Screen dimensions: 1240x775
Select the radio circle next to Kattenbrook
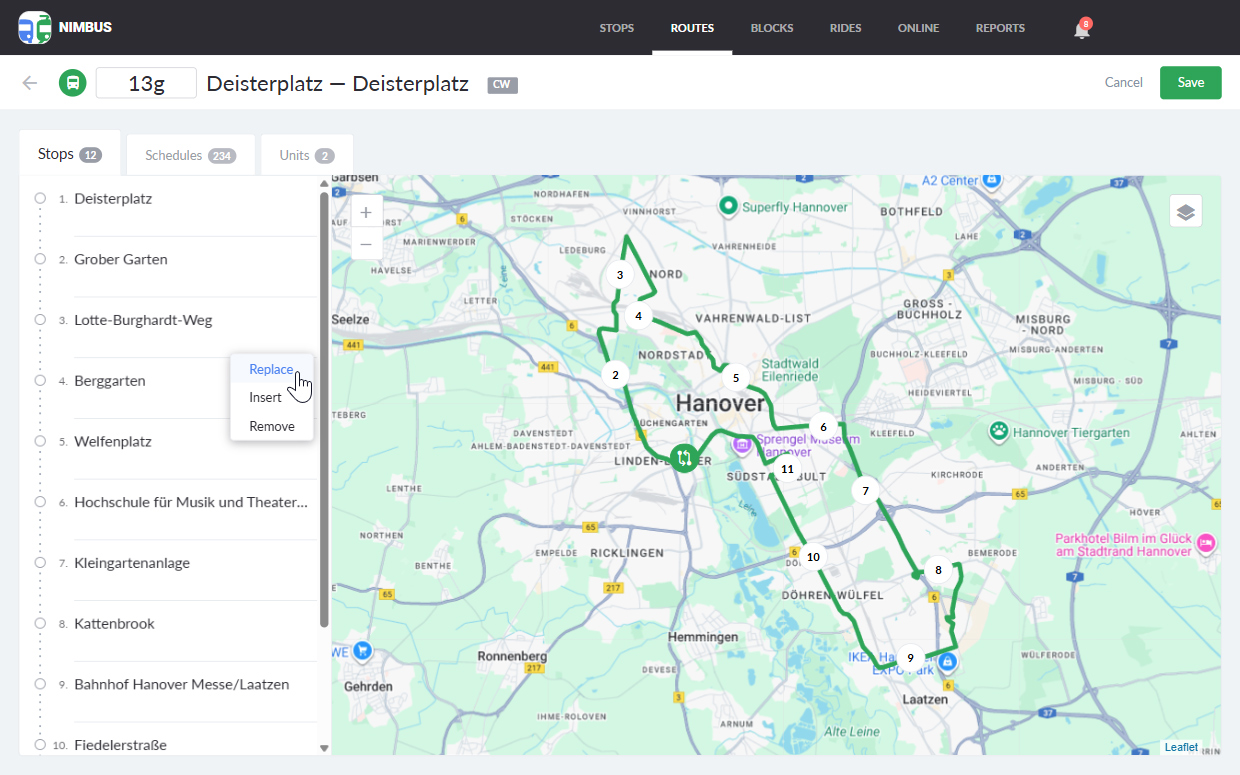click(x=40, y=623)
